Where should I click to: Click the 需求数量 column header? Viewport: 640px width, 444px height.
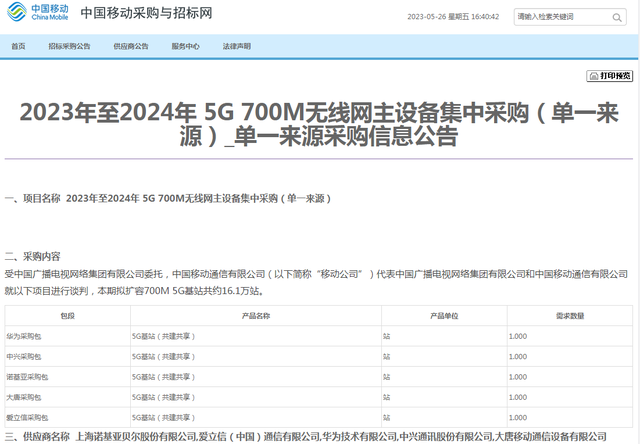[570, 316]
